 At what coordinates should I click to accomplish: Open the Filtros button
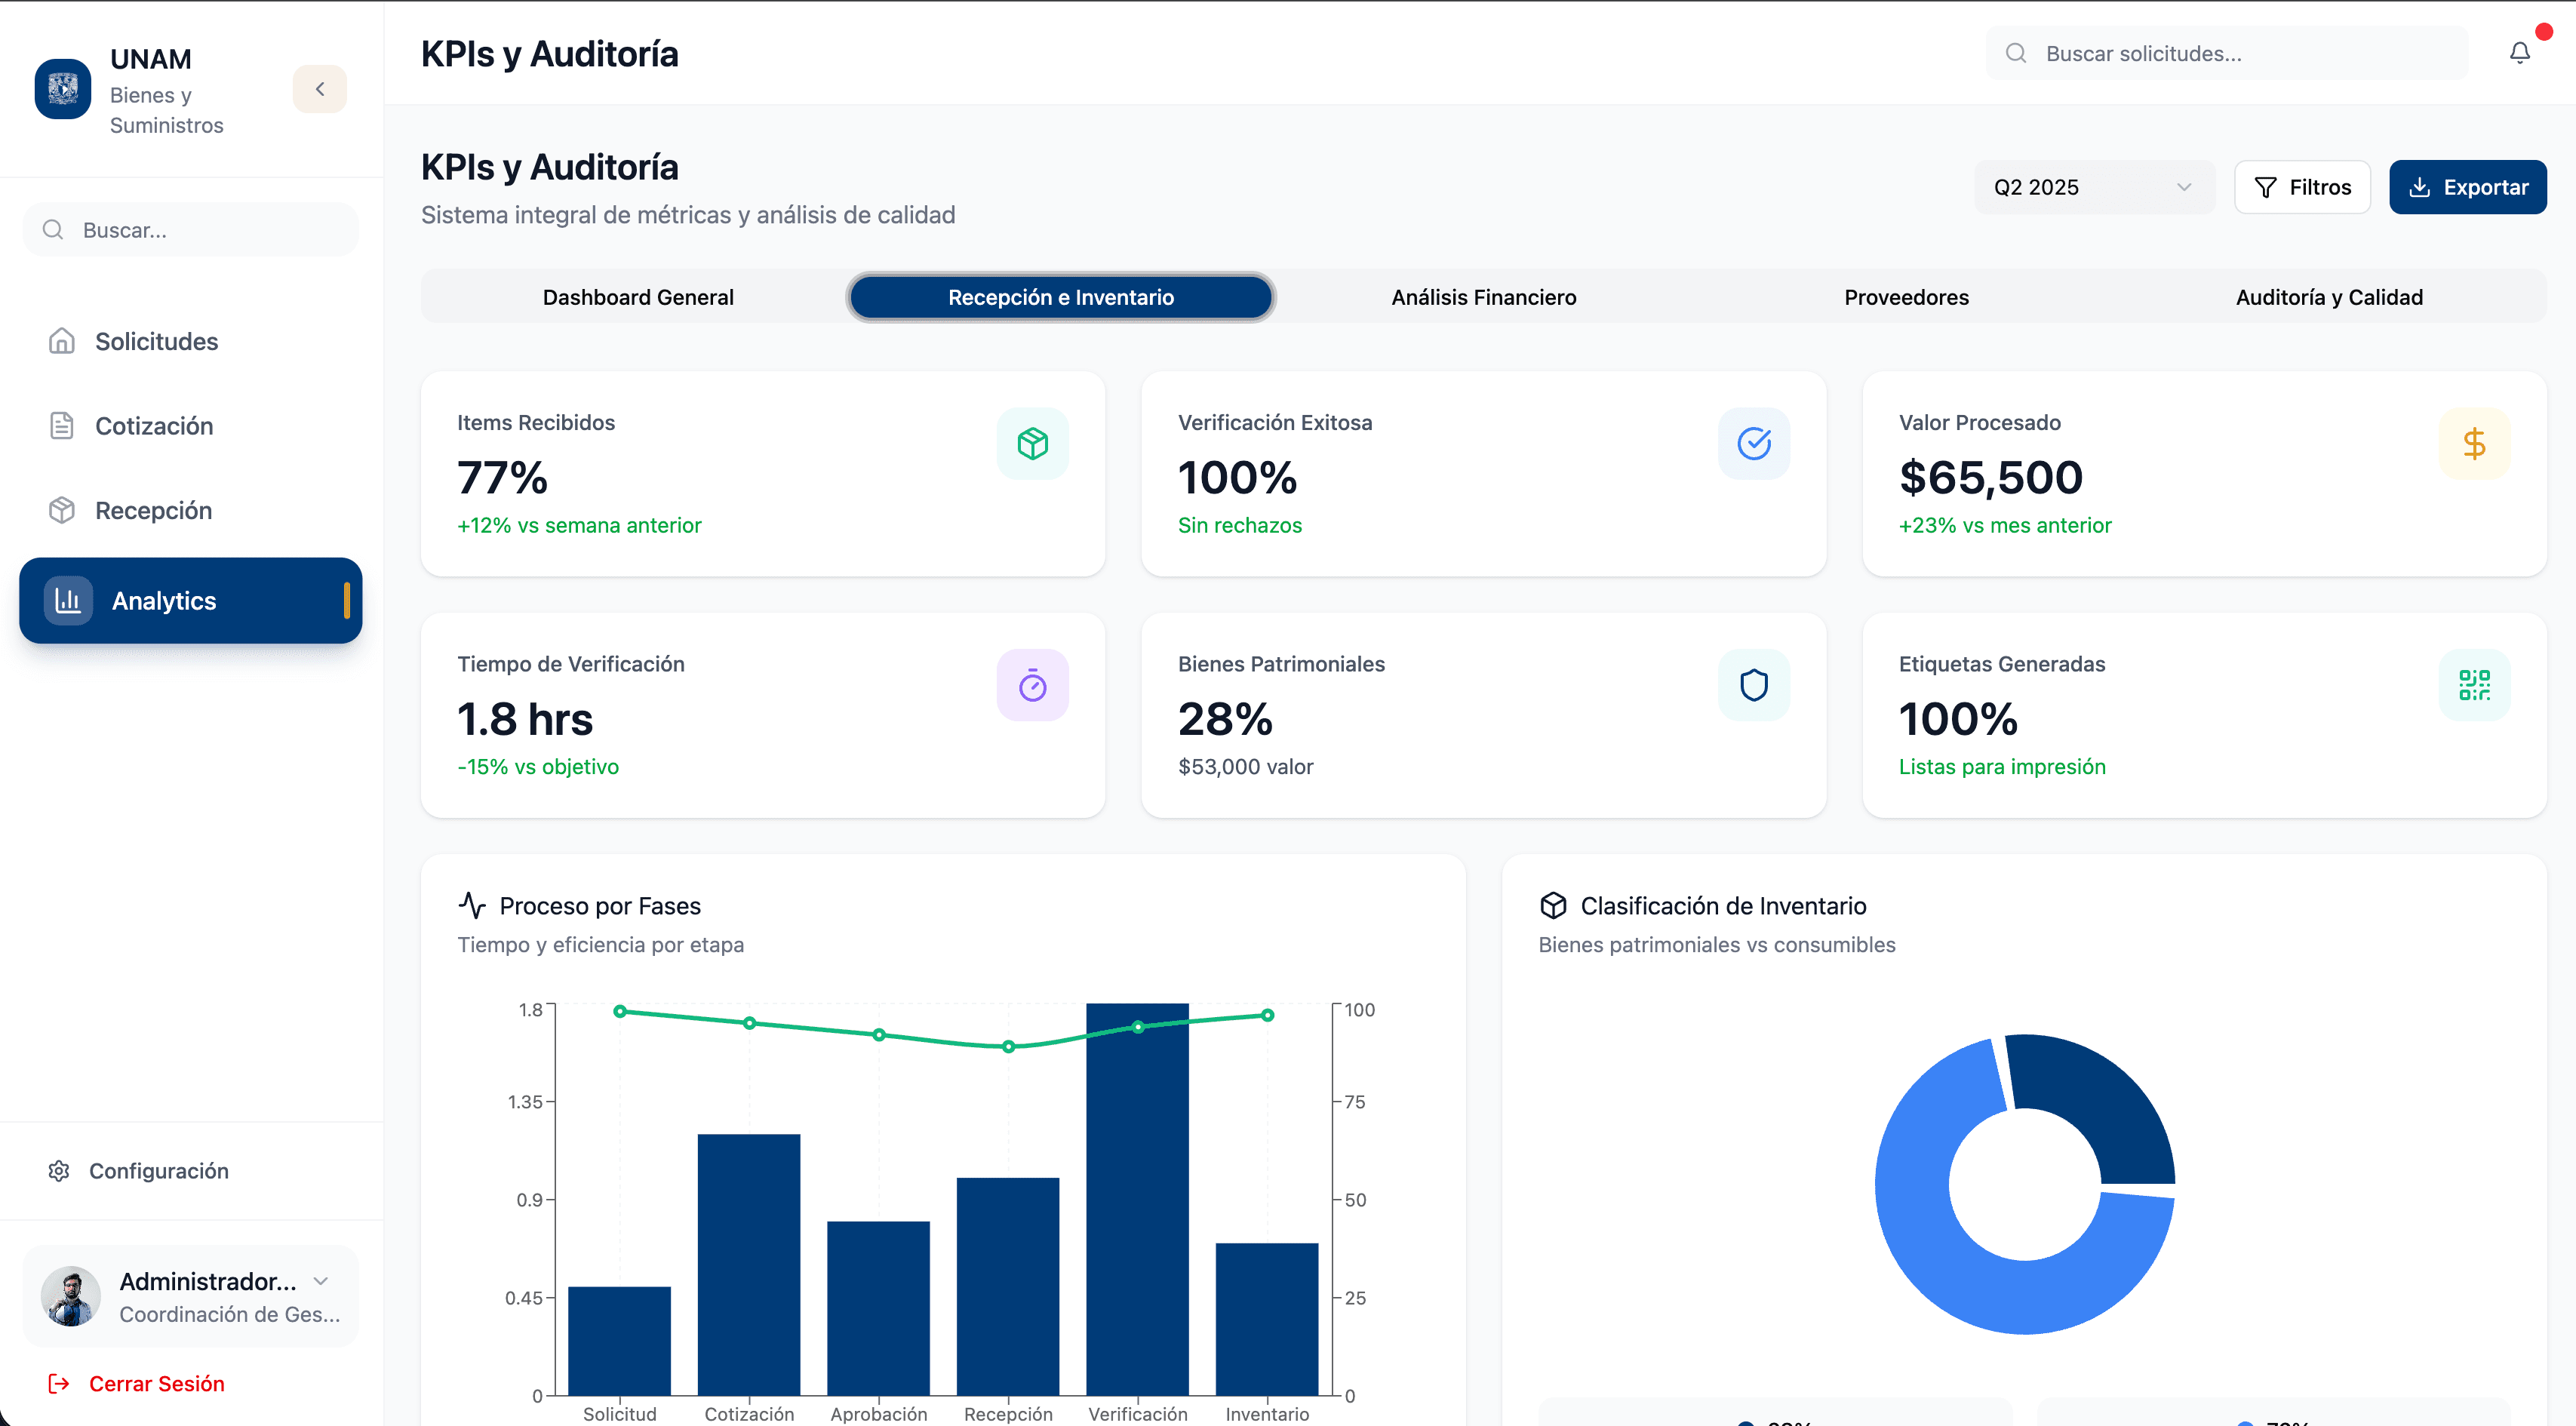[2301, 187]
